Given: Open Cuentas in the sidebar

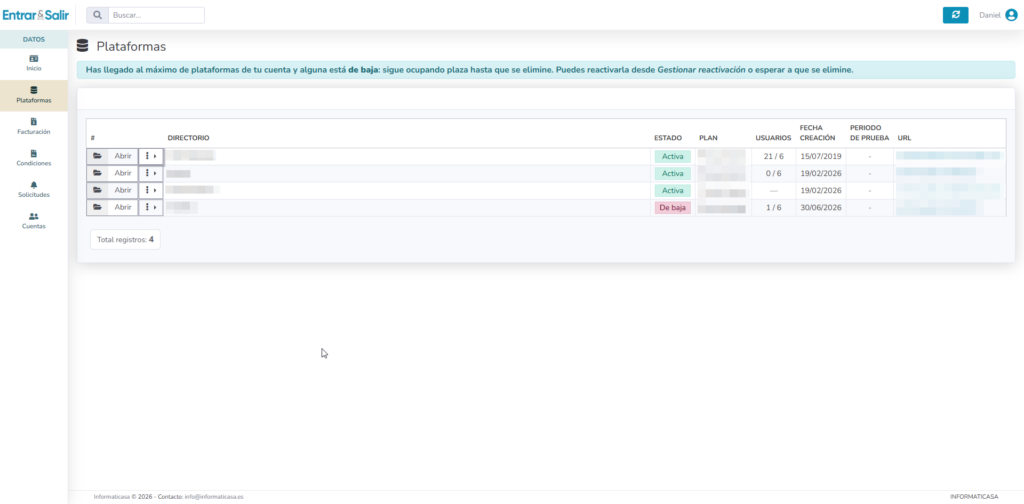Looking at the screenshot, I should [34, 221].
